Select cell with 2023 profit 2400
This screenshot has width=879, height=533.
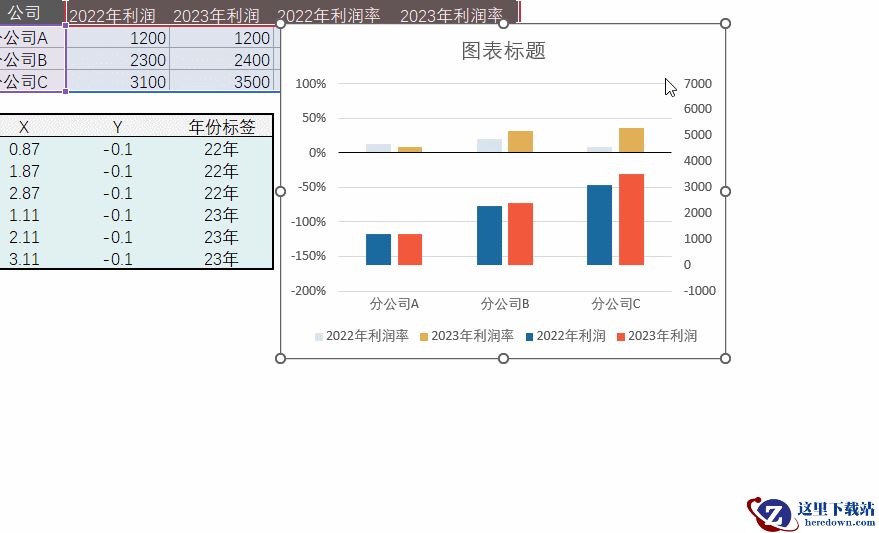tap(221, 60)
